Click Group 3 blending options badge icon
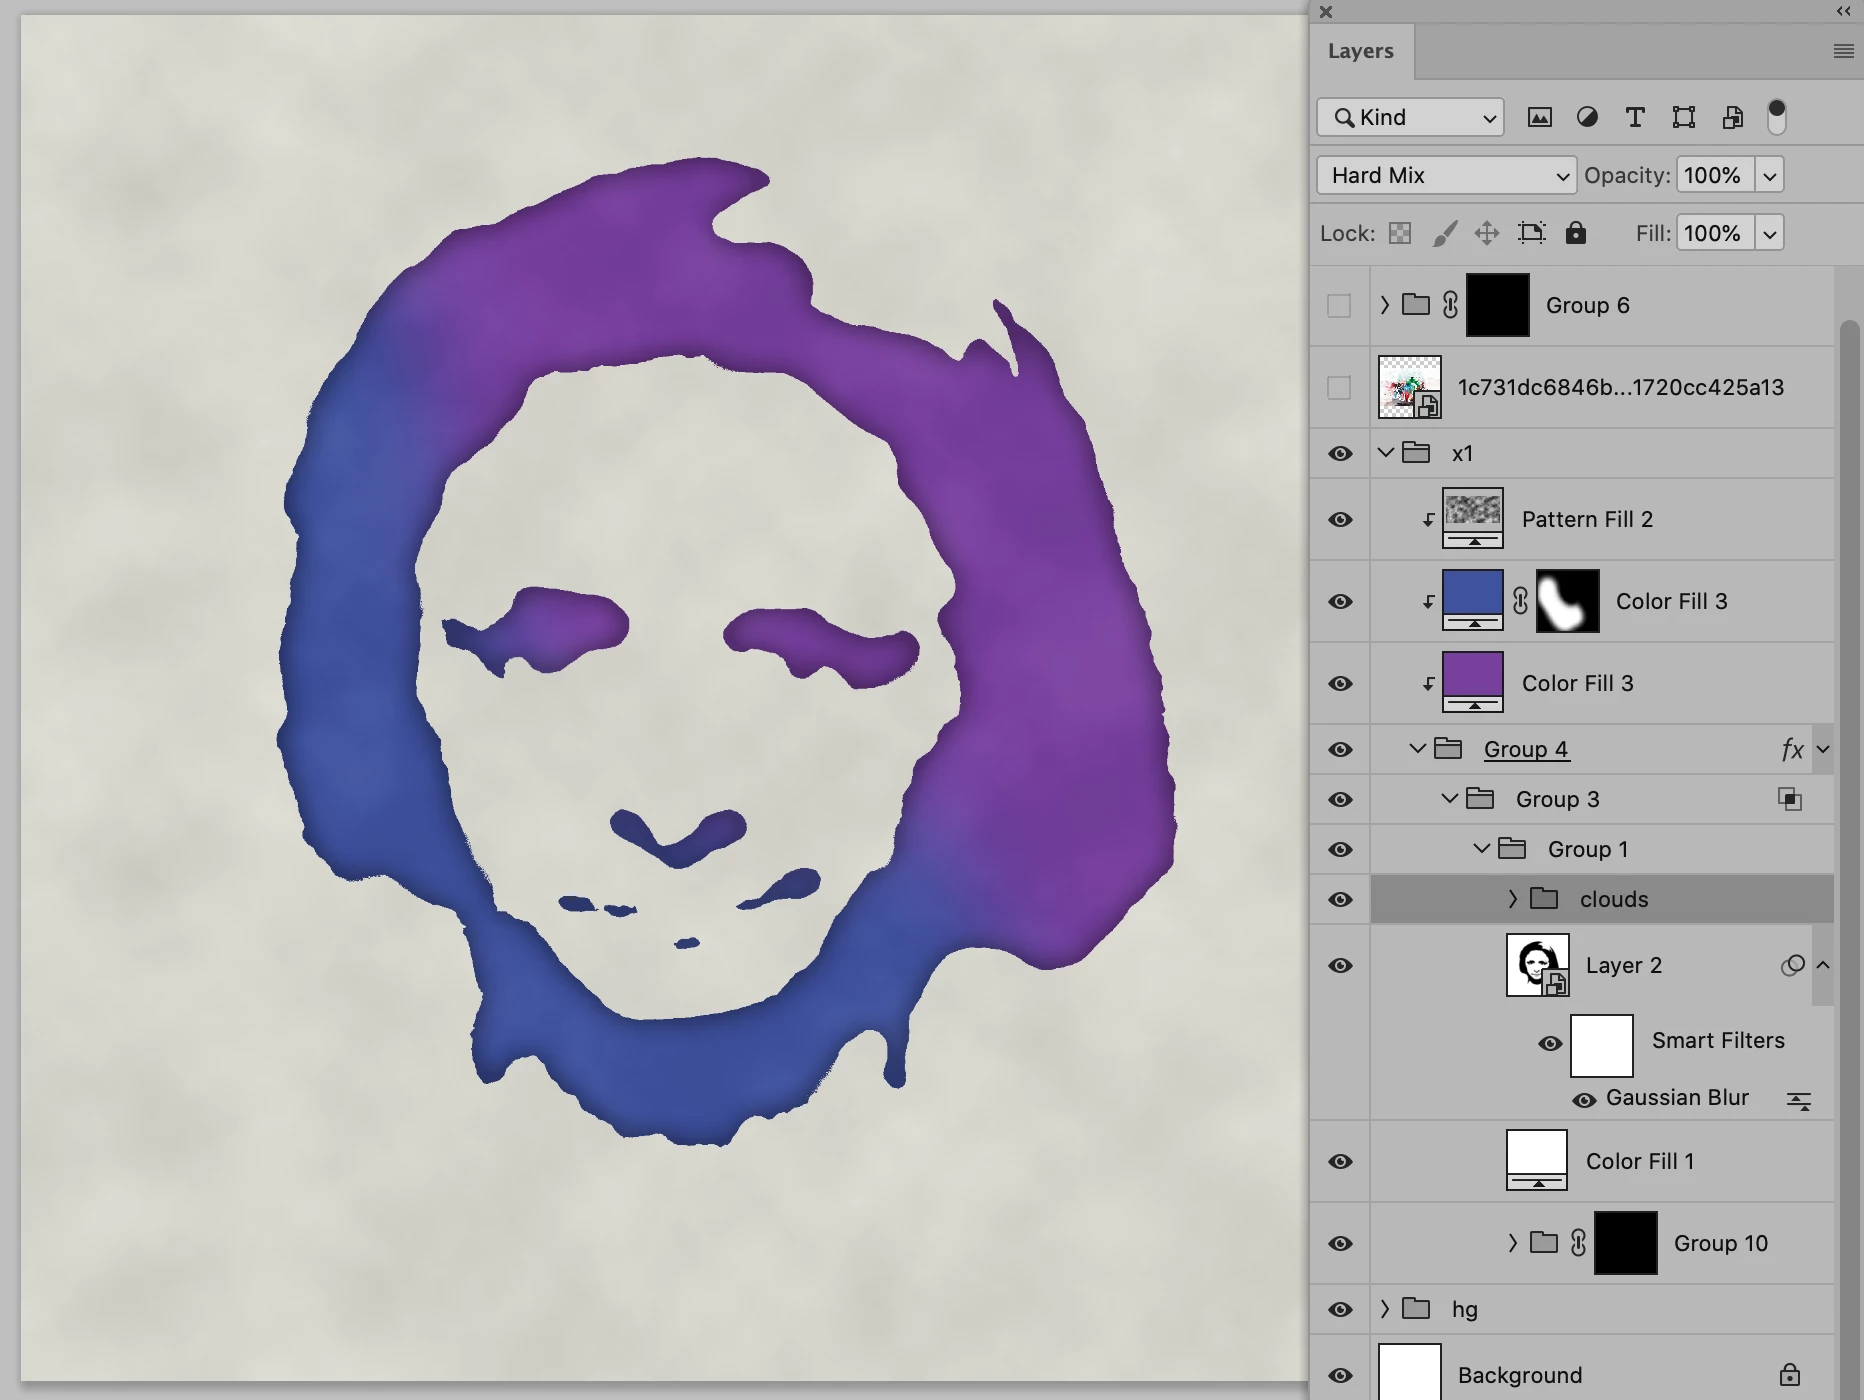 tap(1790, 799)
